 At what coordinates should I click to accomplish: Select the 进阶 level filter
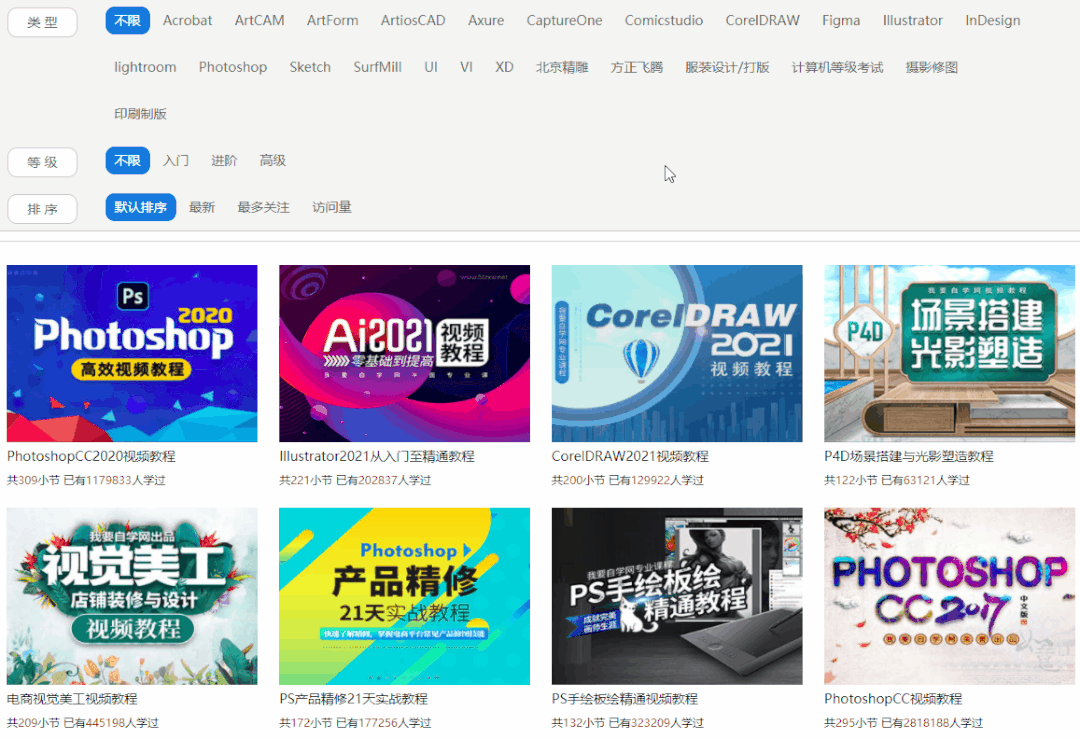224,160
